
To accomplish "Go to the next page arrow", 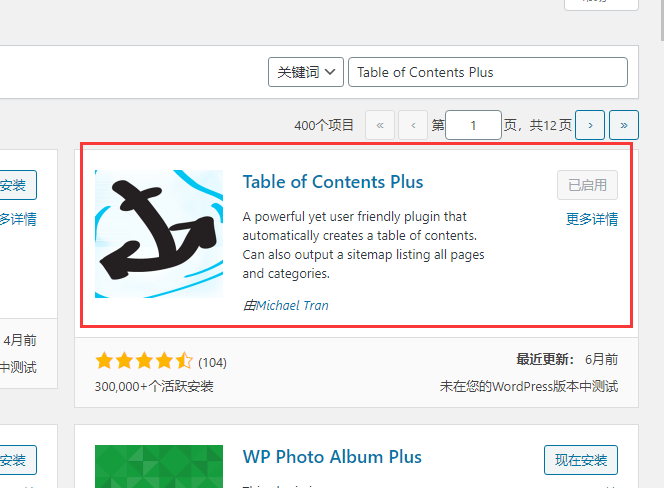I will click(590, 125).
